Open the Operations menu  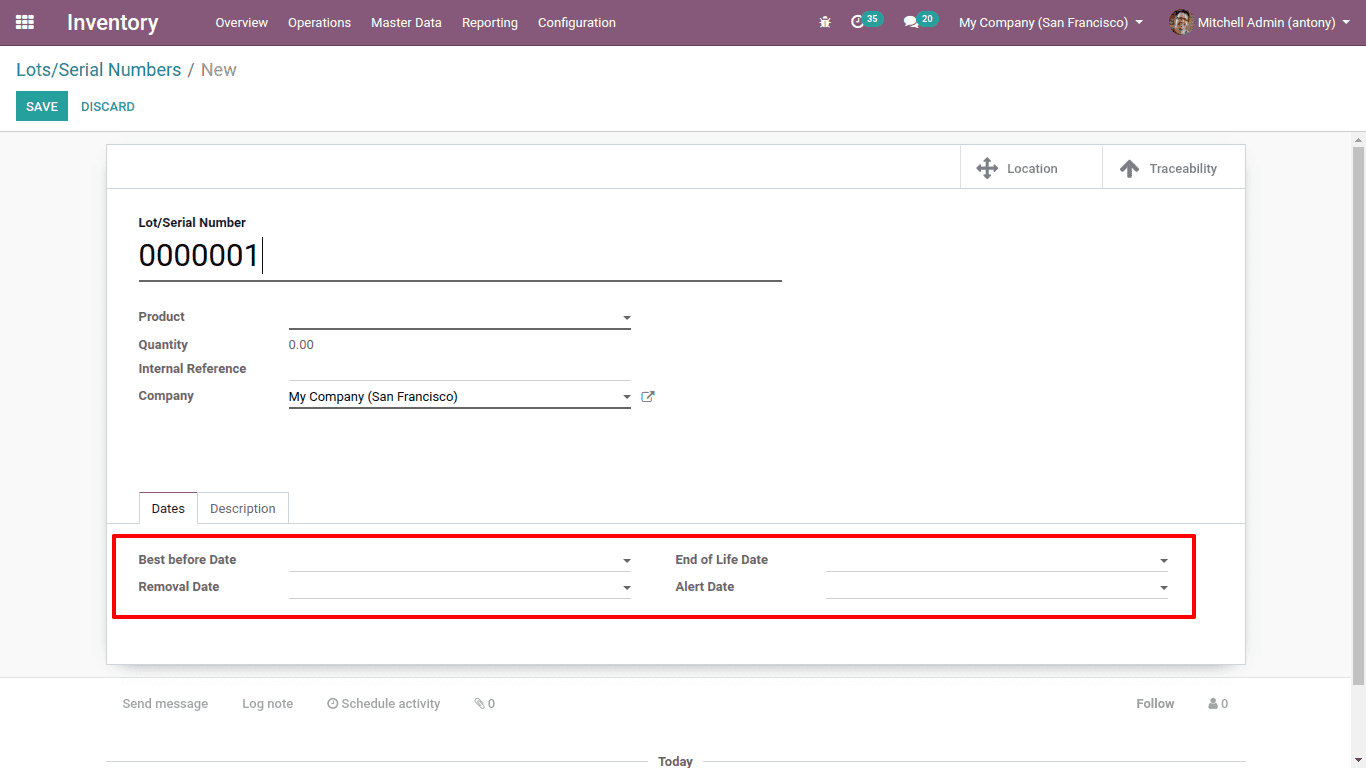point(319,22)
